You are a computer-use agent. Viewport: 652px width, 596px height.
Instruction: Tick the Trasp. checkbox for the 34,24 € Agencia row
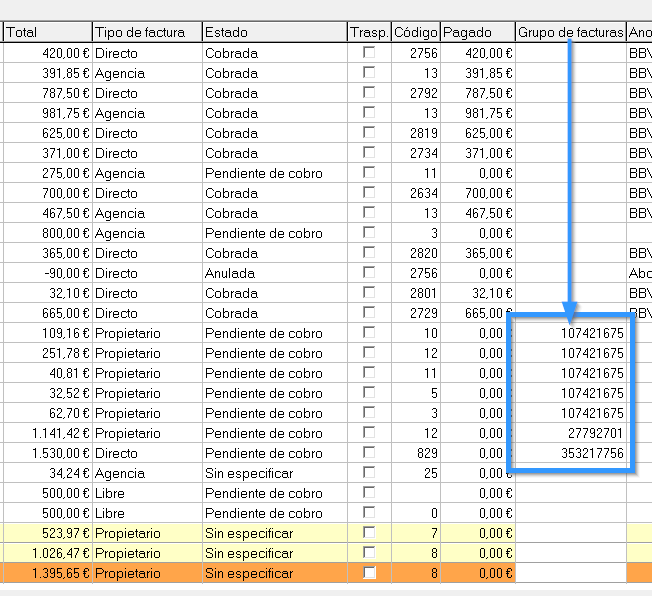coord(370,473)
